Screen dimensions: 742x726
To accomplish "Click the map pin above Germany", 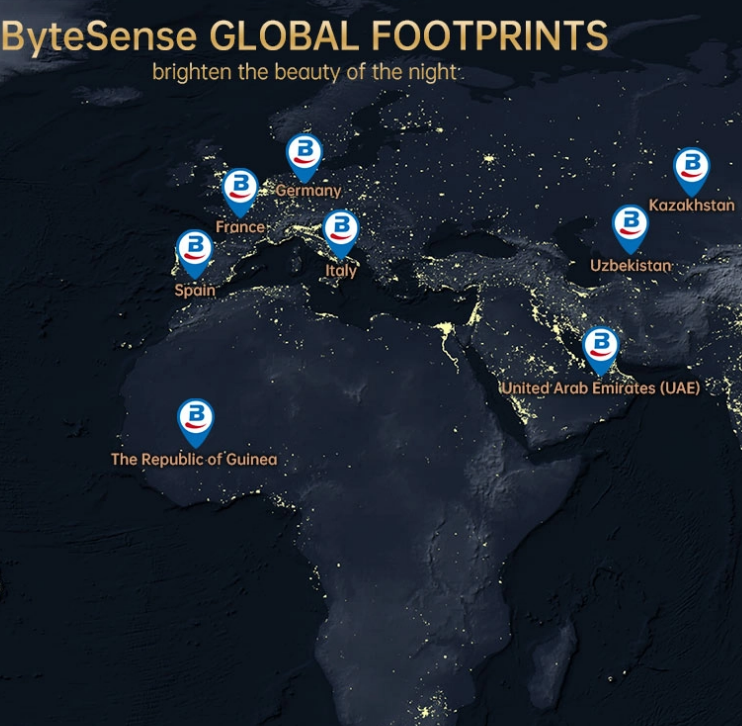I will (304, 158).
